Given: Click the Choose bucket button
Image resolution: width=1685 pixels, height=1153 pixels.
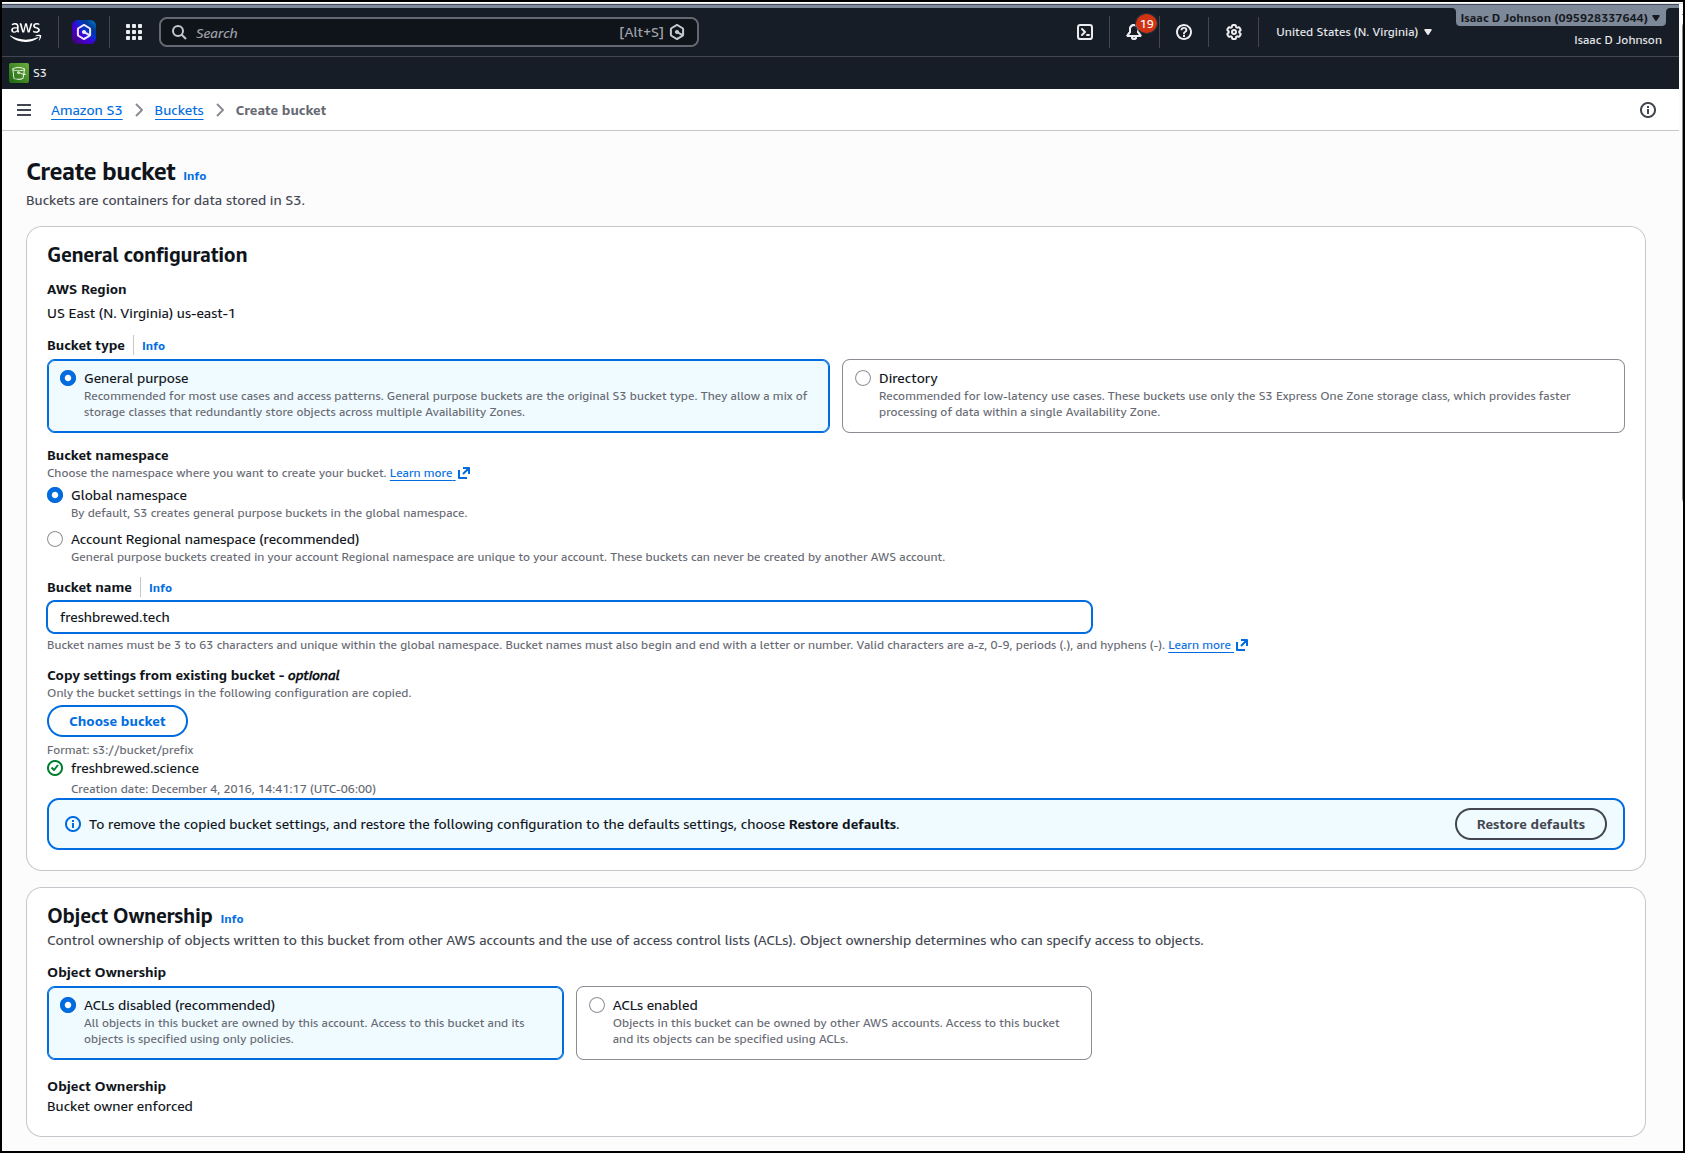Looking at the screenshot, I should tap(118, 721).
